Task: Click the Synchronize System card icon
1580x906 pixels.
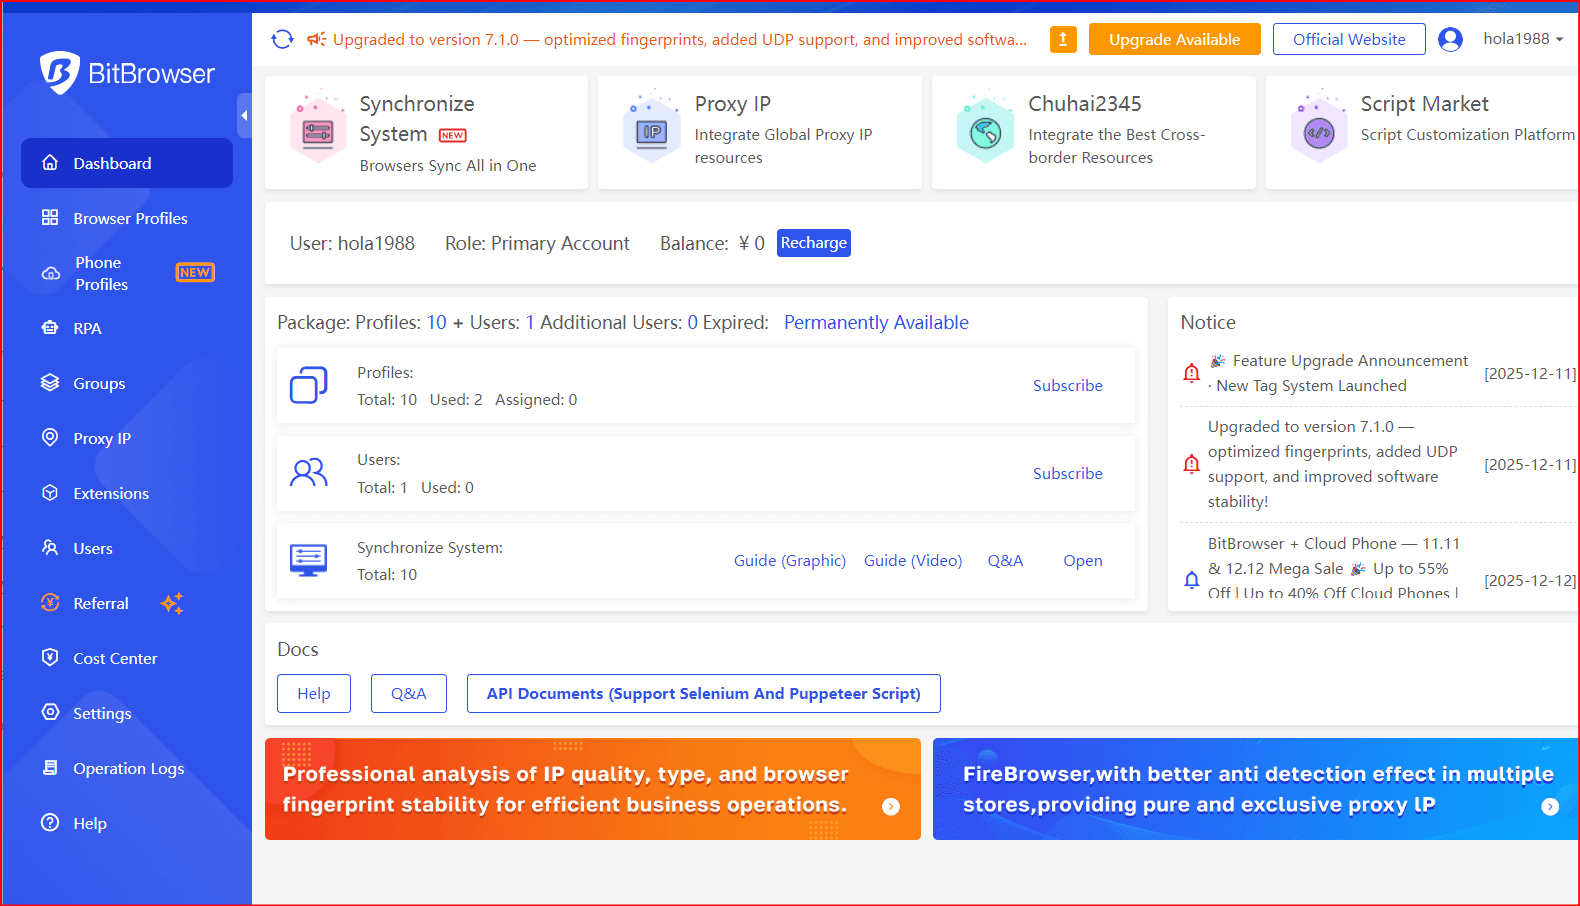Action: (x=317, y=132)
